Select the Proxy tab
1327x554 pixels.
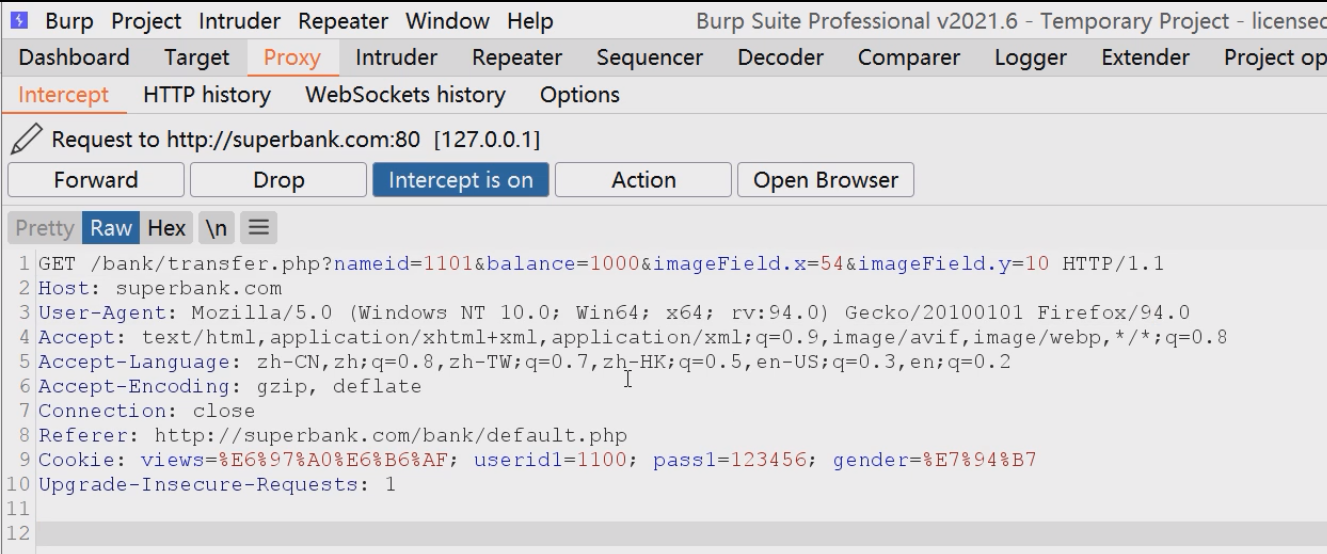[292, 58]
